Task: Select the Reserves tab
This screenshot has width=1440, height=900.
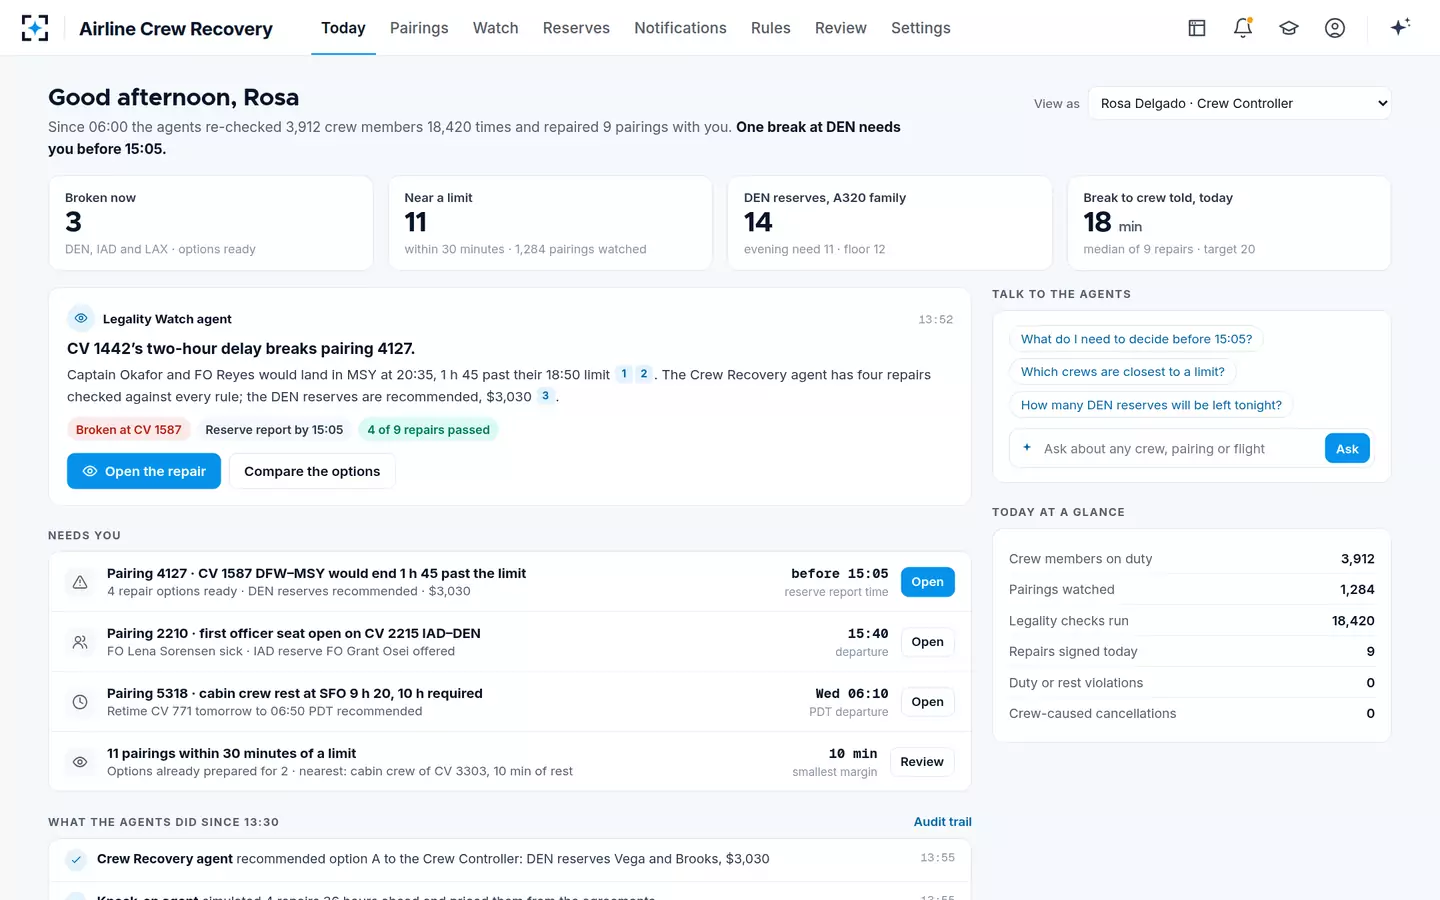Action: [x=576, y=28]
